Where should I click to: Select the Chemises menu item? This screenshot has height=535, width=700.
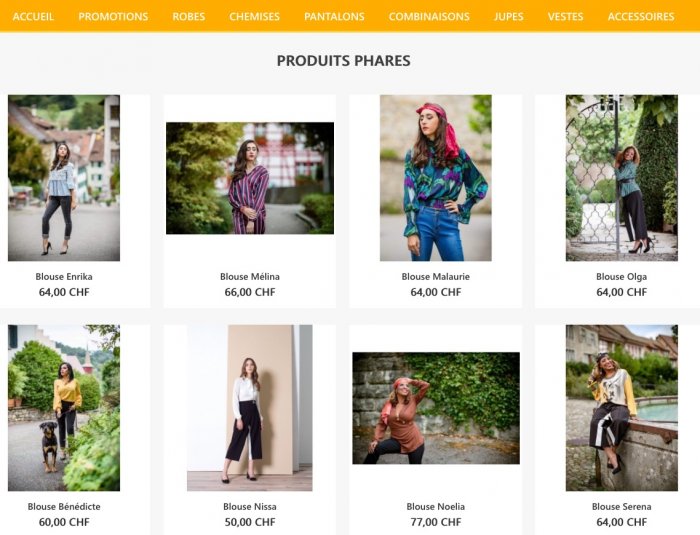[x=254, y=17]
